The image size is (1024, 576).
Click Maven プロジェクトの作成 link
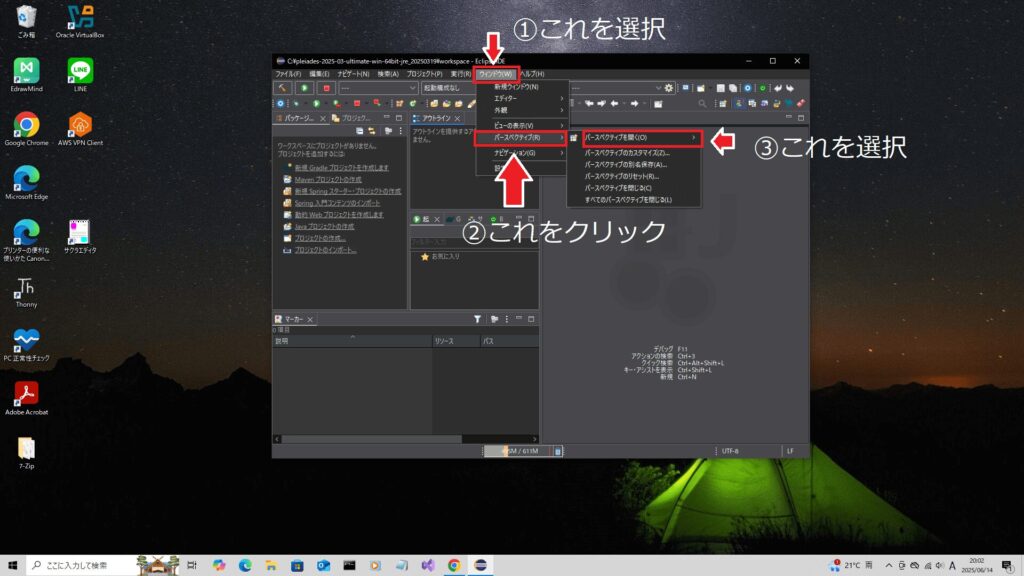pyautogui.click(x=328, y=180)
